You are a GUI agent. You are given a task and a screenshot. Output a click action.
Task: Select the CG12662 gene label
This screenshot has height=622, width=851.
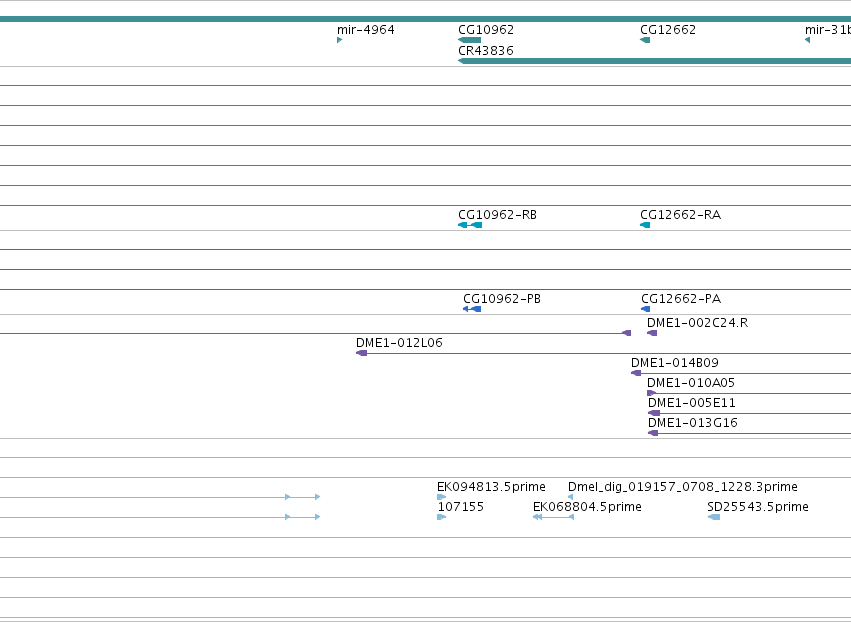[668, 30]
